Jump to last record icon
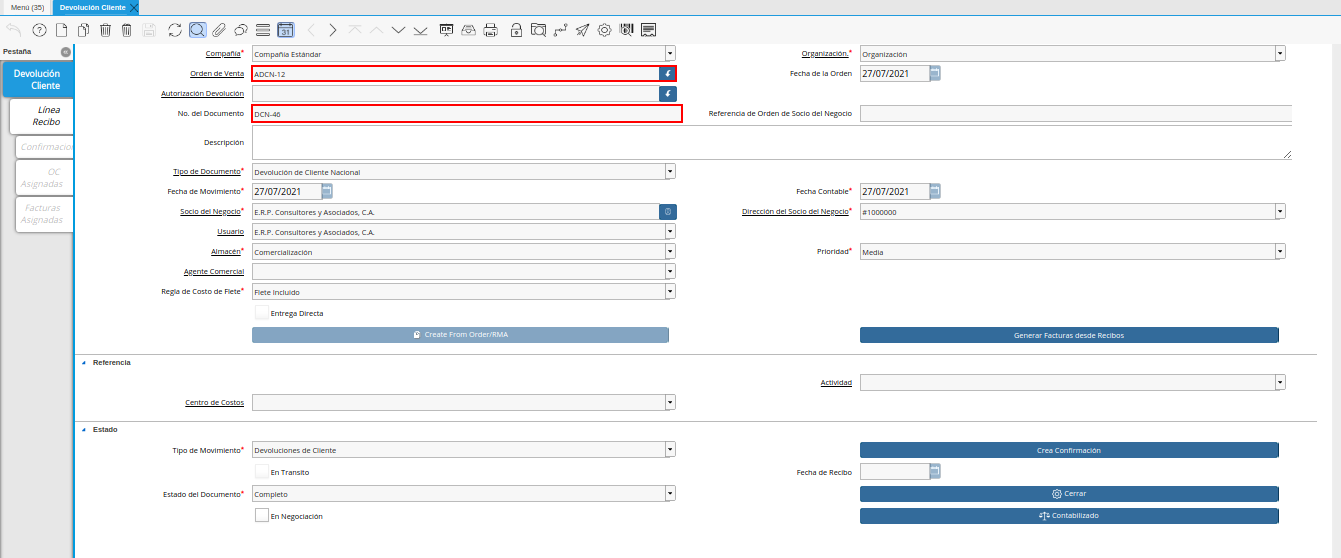This screenshot has width=1341, height=558. click(420, 30)
